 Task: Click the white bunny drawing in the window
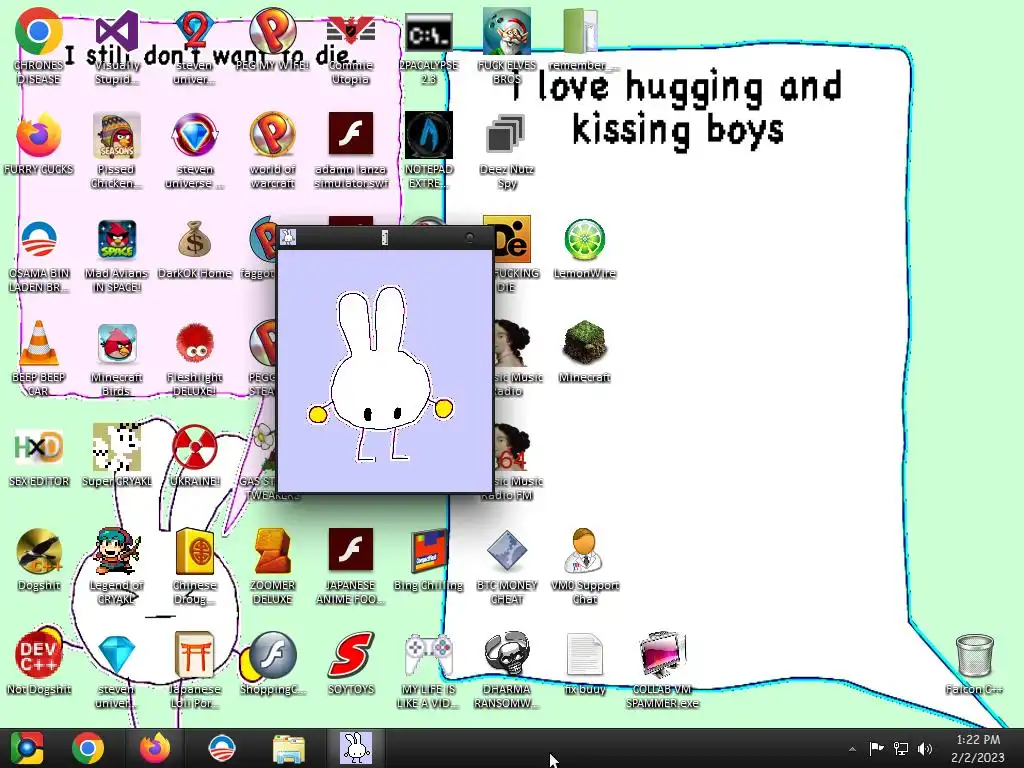(x=380, y=374)
